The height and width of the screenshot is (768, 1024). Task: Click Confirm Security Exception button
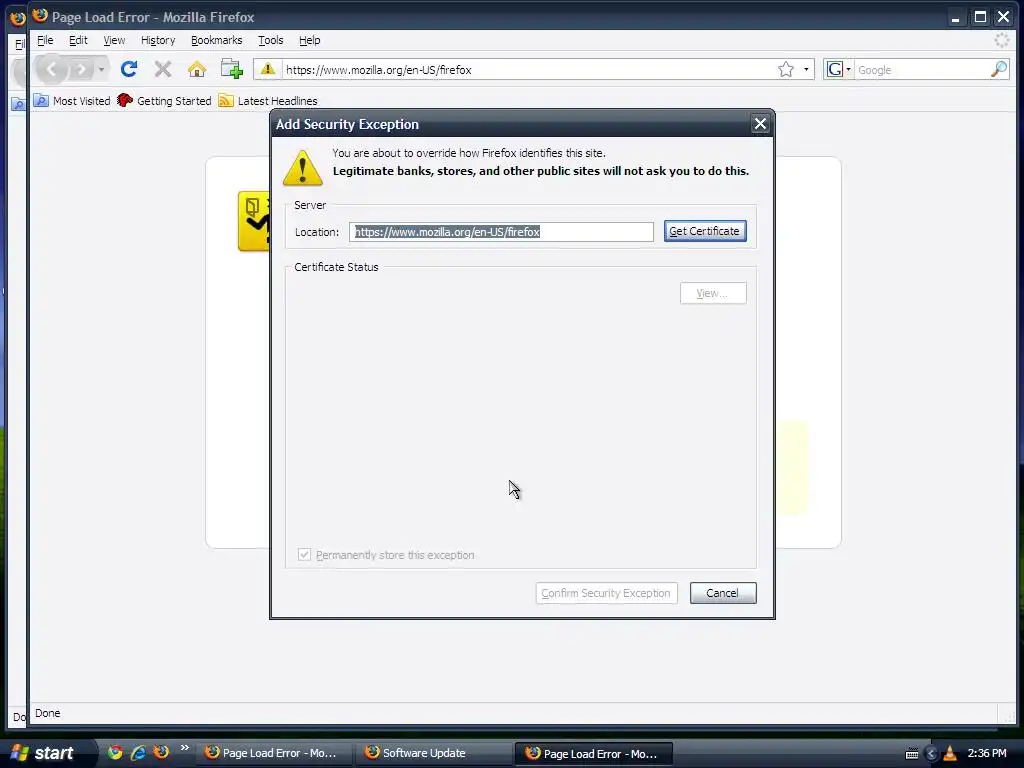tap(606, 593)
